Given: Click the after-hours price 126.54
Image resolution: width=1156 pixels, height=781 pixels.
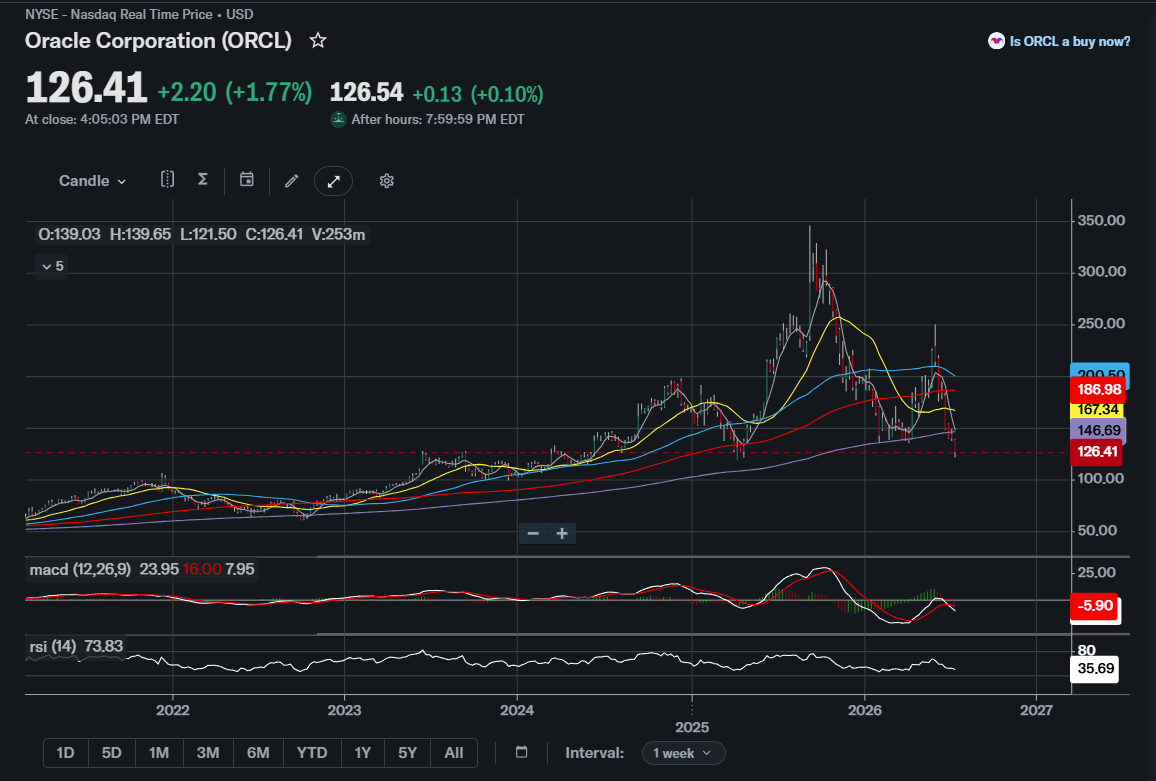Looking at the screenshot, I should point(366,93).
